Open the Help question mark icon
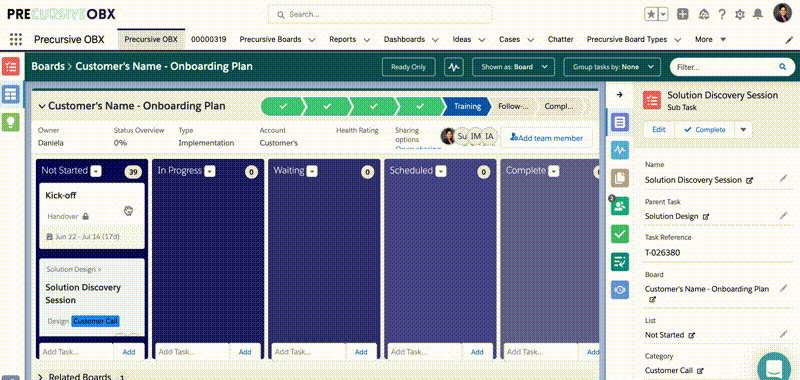800x380 pixels. tap(722, 14)
